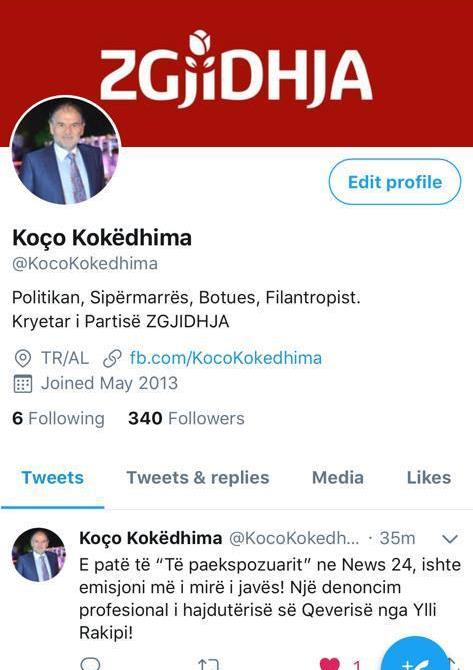Screen dimensions: 473x670
Task: Tap the location pin icon
Action: click(x=23, y=359)
